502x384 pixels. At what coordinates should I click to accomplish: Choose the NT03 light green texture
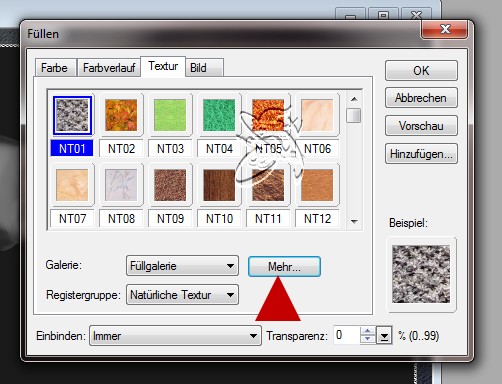pyautogui.click(x=170, y=115)
